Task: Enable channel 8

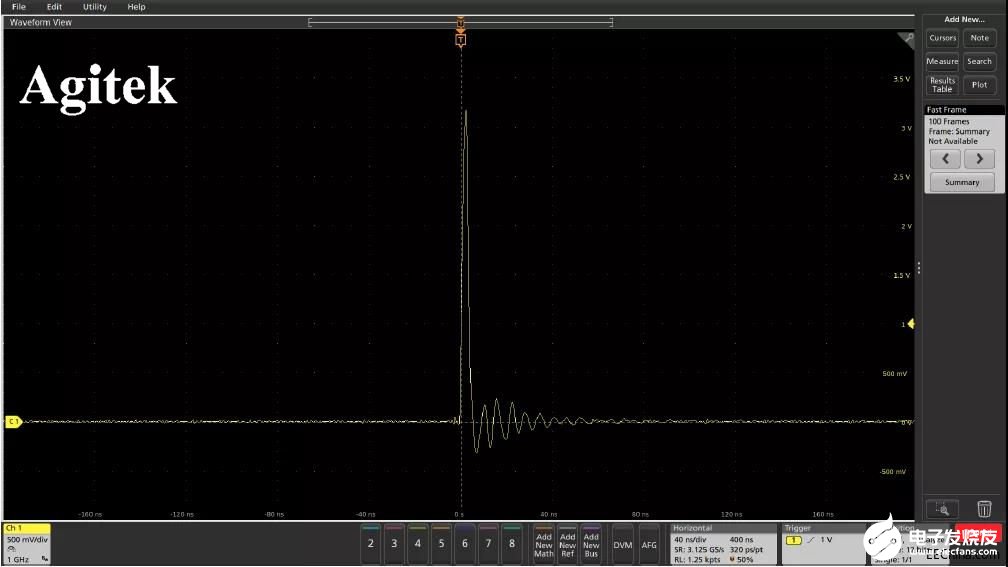Action: click(512, 544)
